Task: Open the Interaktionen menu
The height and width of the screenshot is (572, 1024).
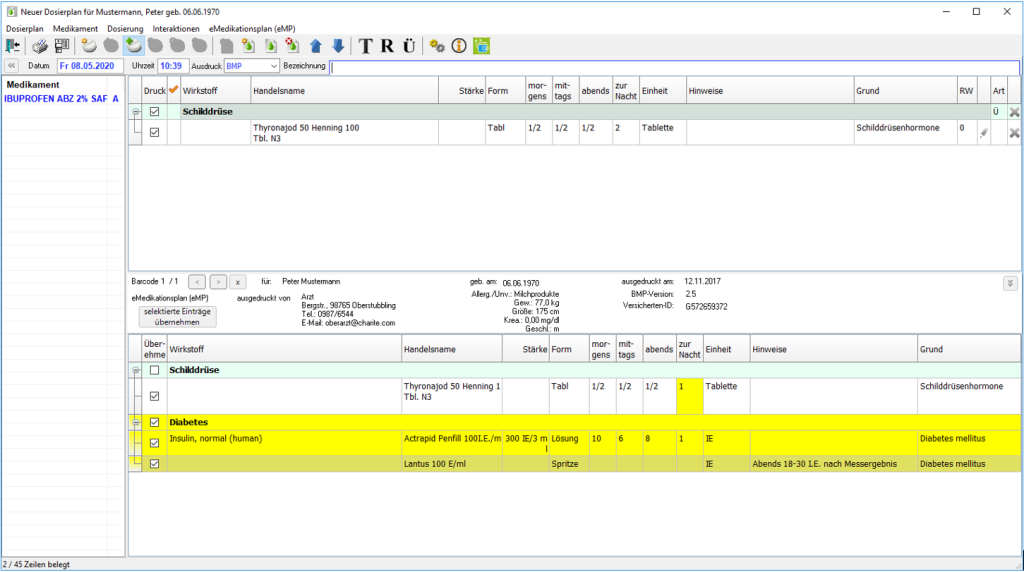Action: point(176,29)
